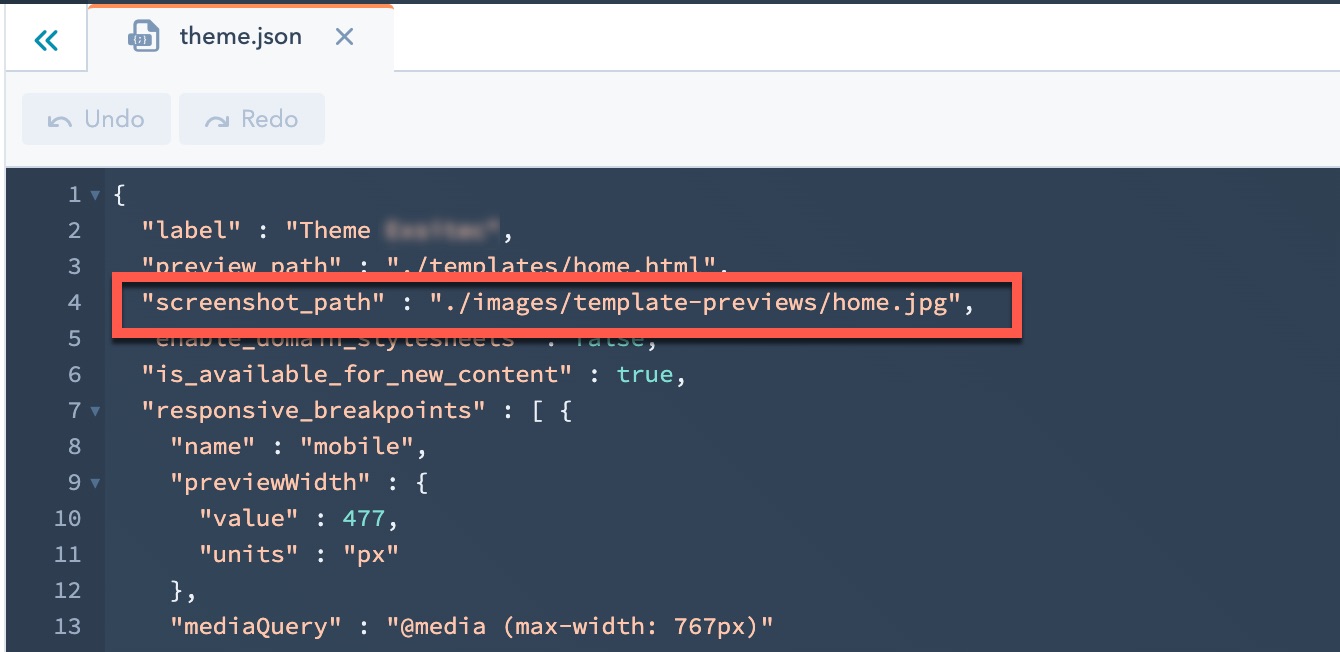Click the mediaQuery max-width string
This screenshot has height=652, width=1340.
click(x=580, y=626)
